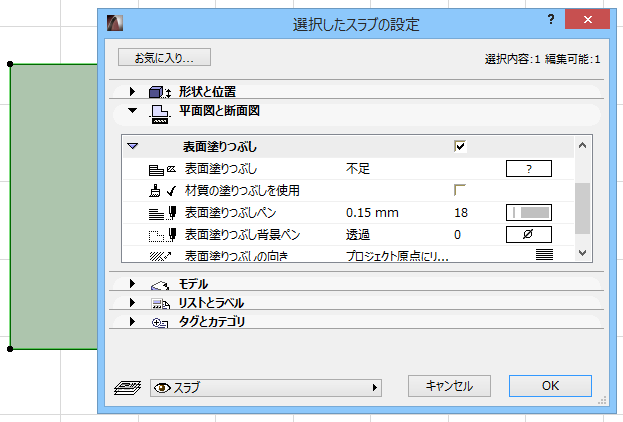
Task: Expand the リストとラベル panel
Action: click(x=132, y=303)
